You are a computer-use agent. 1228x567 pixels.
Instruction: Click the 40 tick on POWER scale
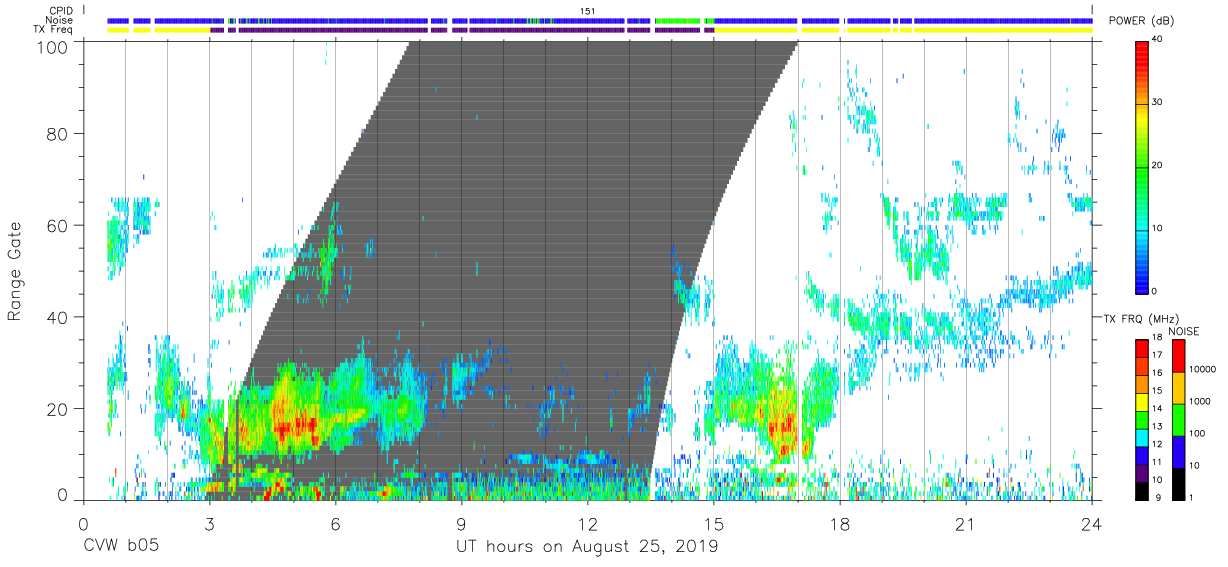(1159, 40)
